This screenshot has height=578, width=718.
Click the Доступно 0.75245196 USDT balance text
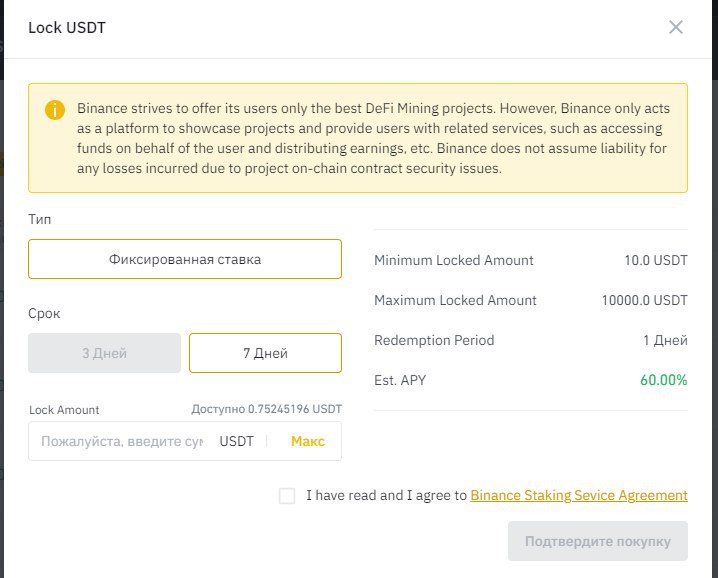point(267,409)
